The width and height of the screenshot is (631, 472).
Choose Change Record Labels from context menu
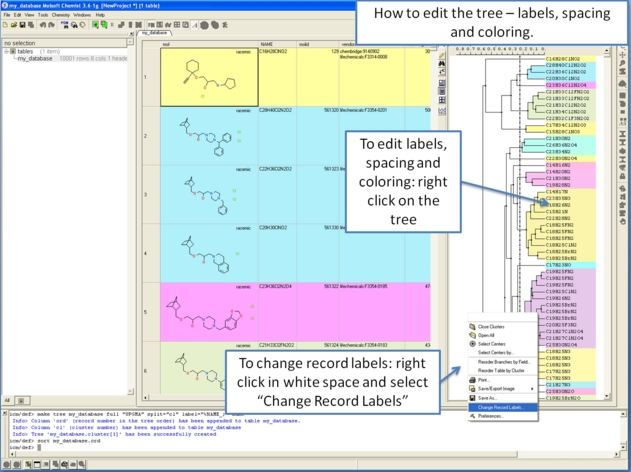click(500, 407)
